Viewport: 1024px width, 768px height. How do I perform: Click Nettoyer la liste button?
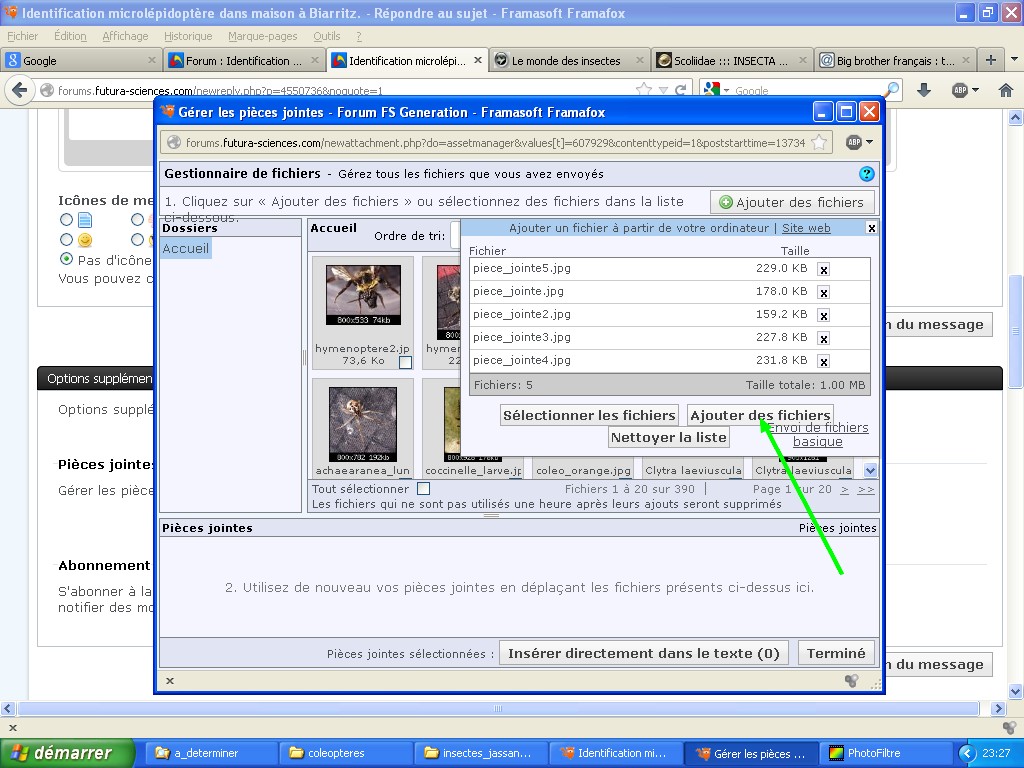point(669,438)
